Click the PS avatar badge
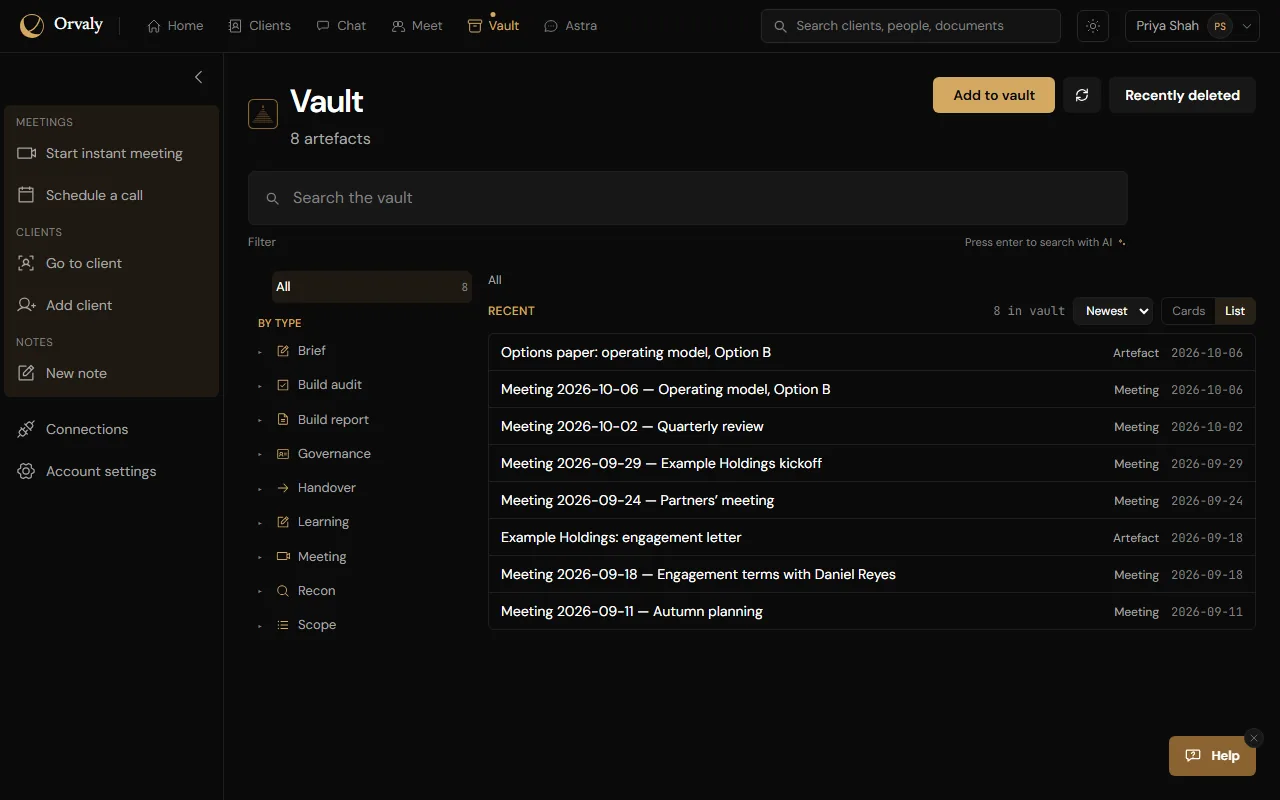 coord(1220,26)
